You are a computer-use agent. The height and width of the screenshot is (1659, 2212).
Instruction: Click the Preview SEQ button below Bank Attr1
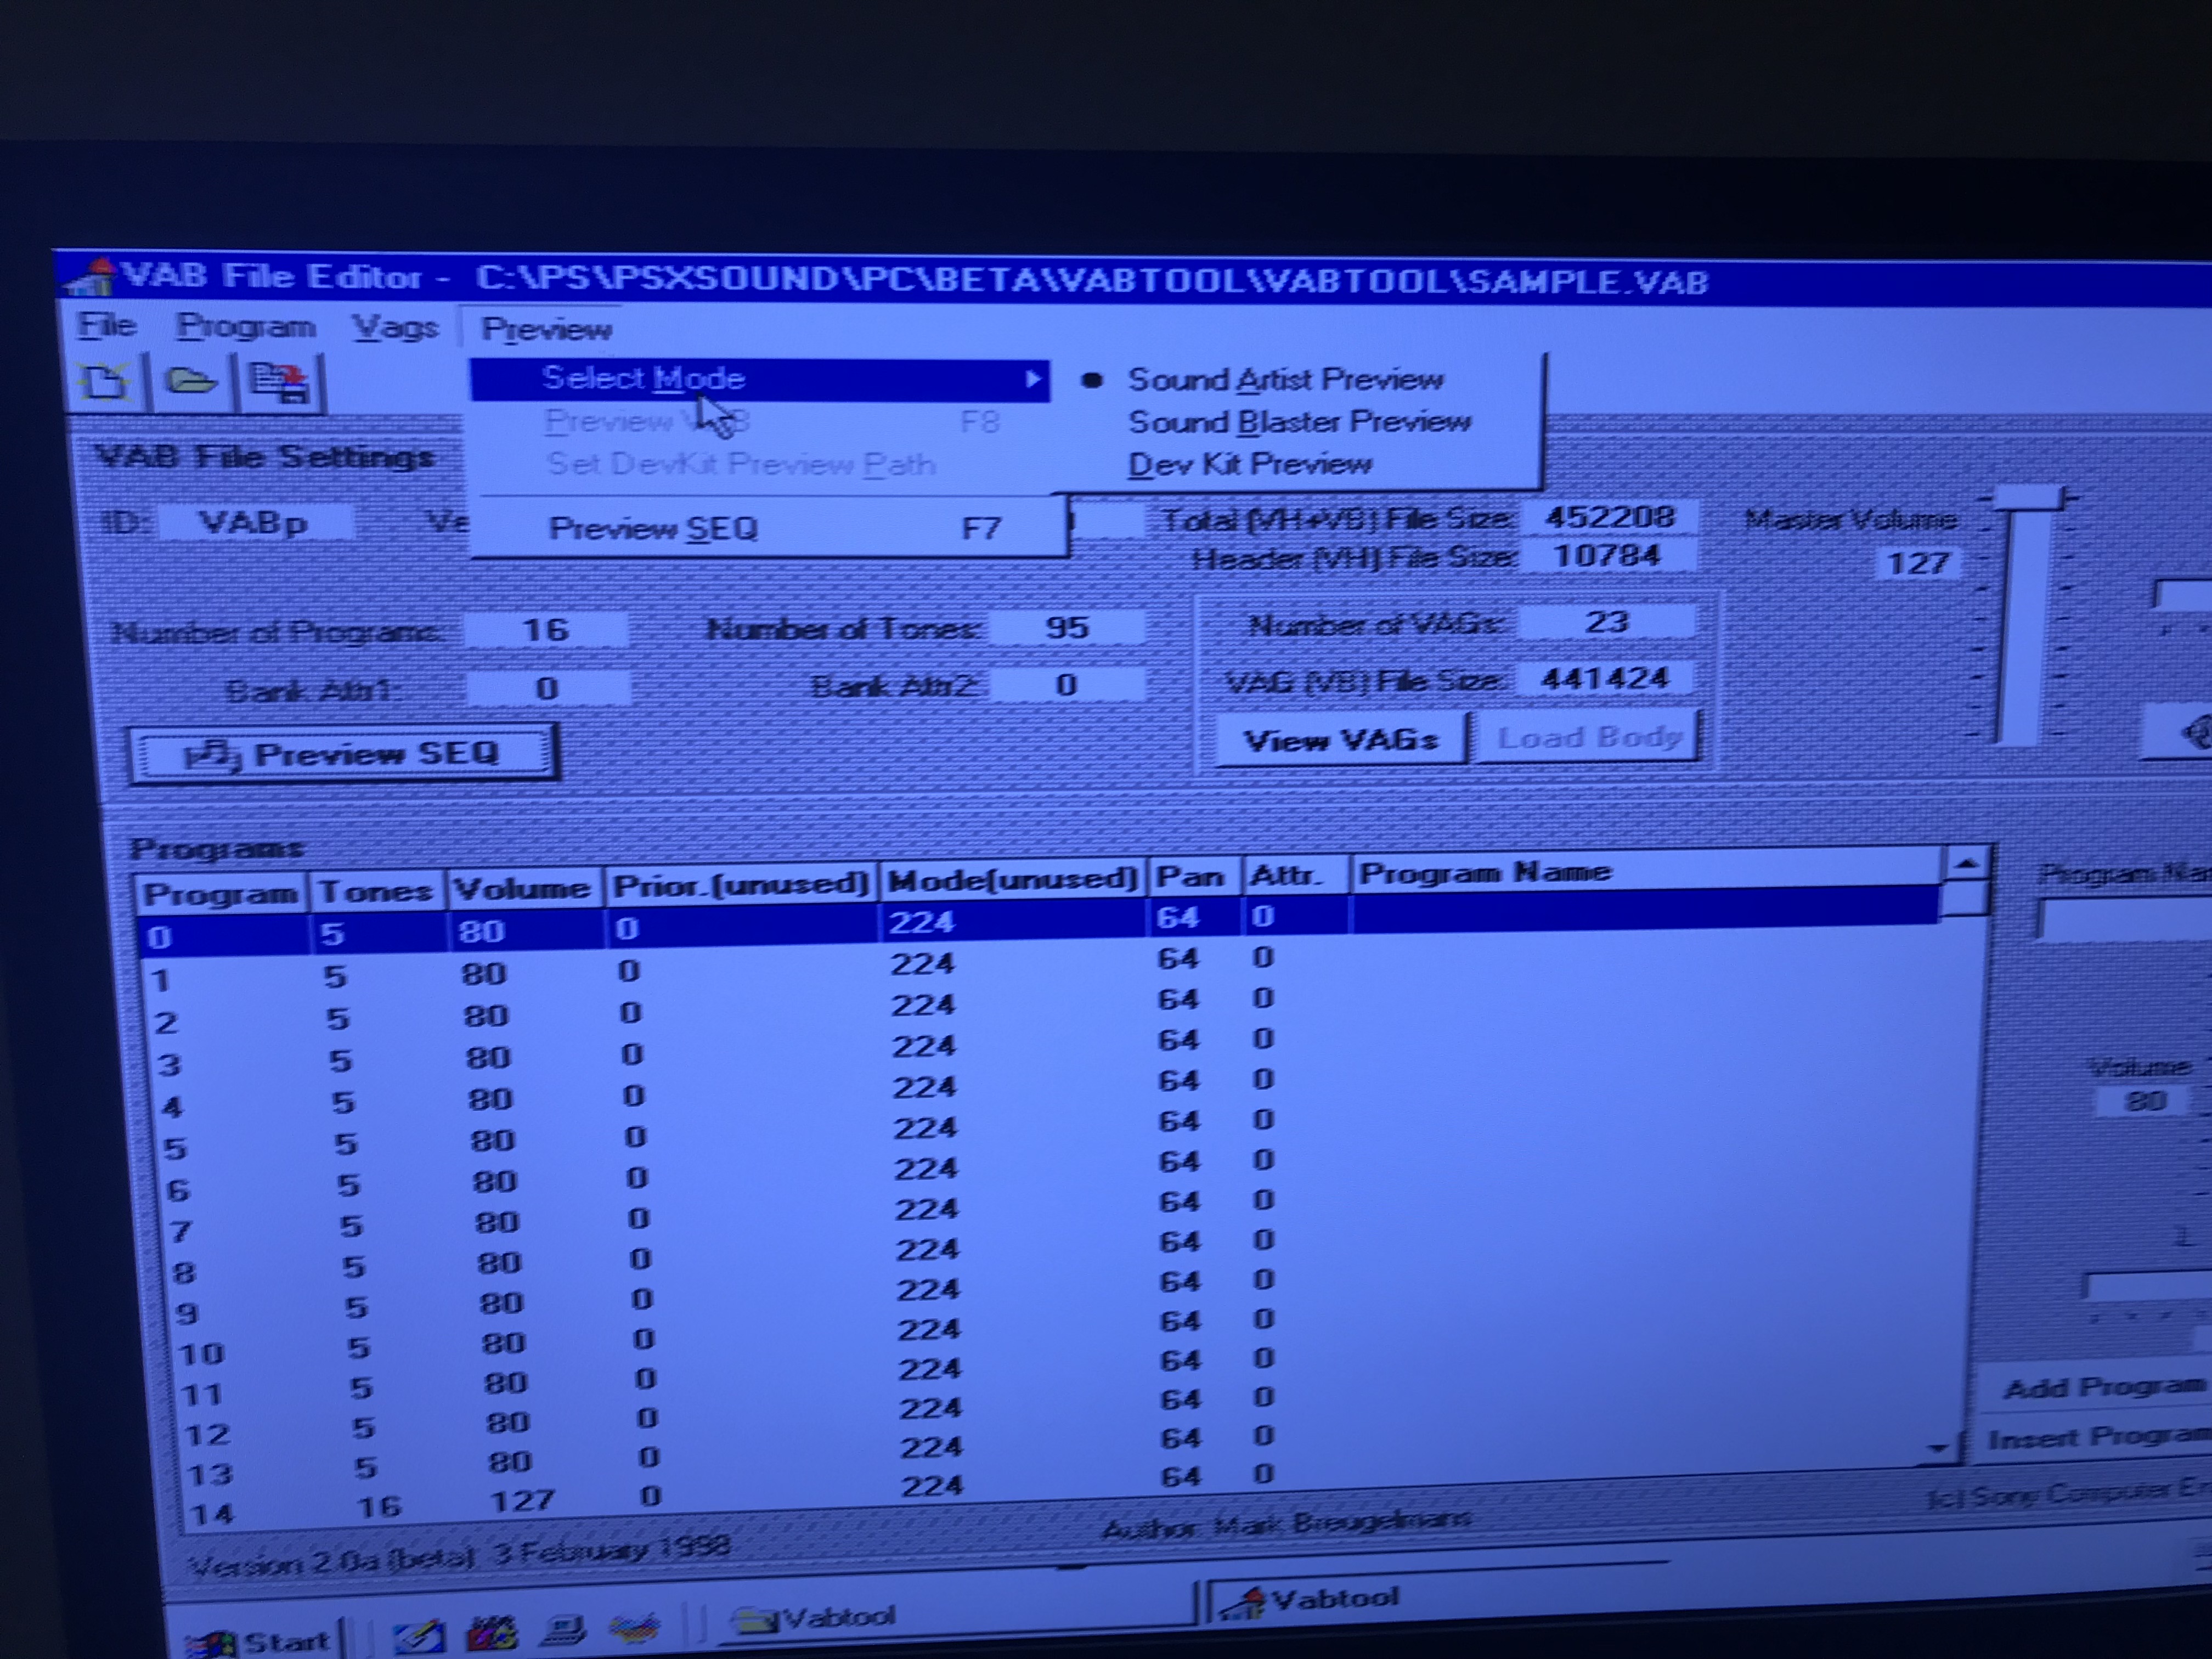click(343, 754)
